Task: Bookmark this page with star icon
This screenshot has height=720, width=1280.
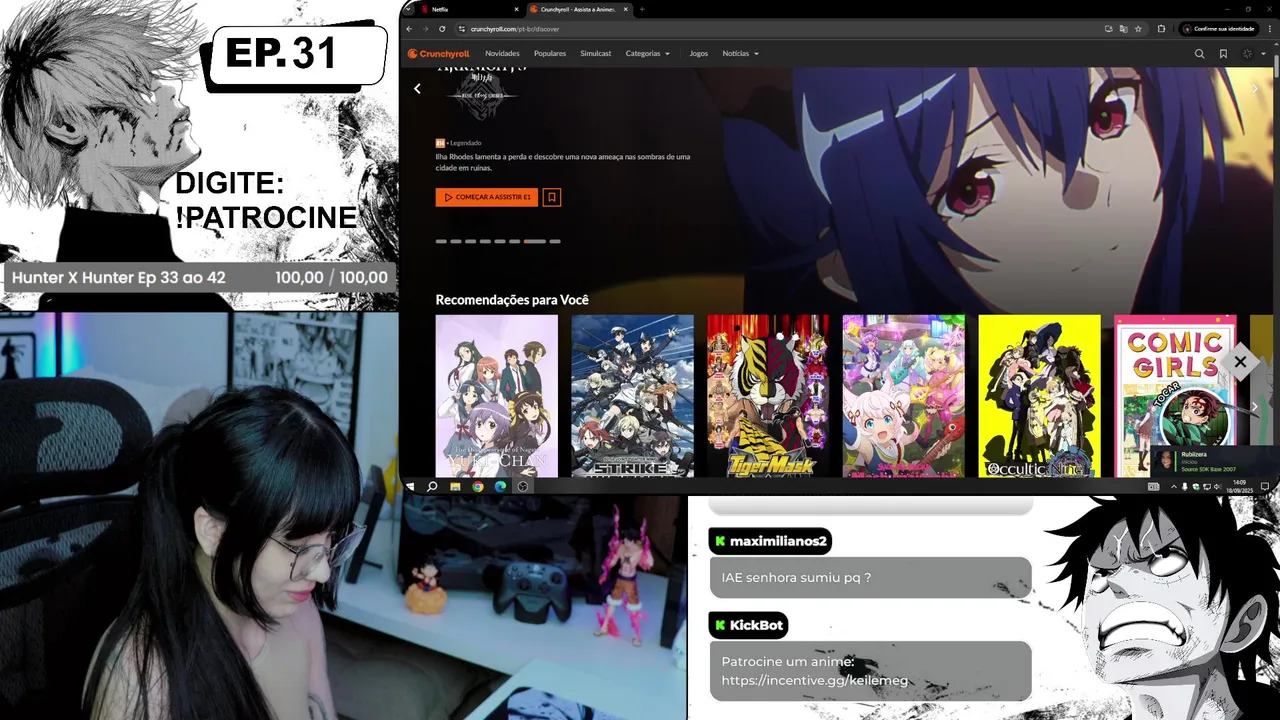Action: [1138, 29]
